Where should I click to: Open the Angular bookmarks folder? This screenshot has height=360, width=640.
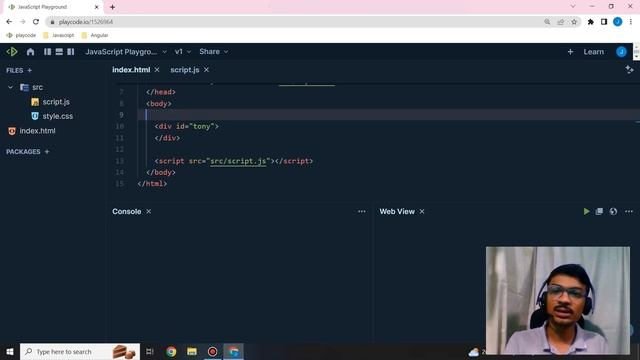[x=95, y=36]
